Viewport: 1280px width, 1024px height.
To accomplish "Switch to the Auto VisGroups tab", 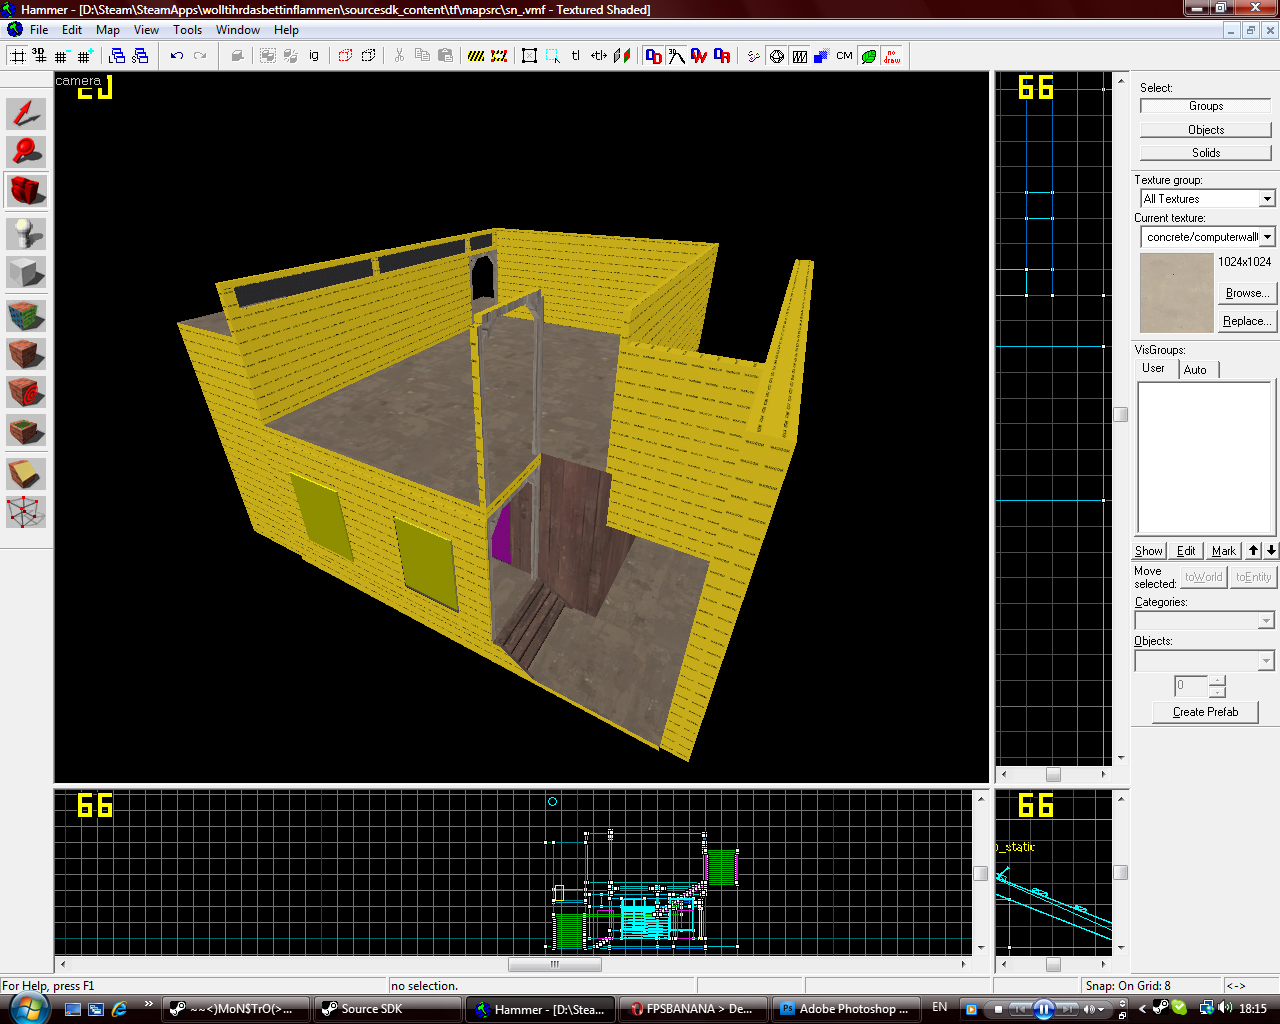I will point(1195,370).
